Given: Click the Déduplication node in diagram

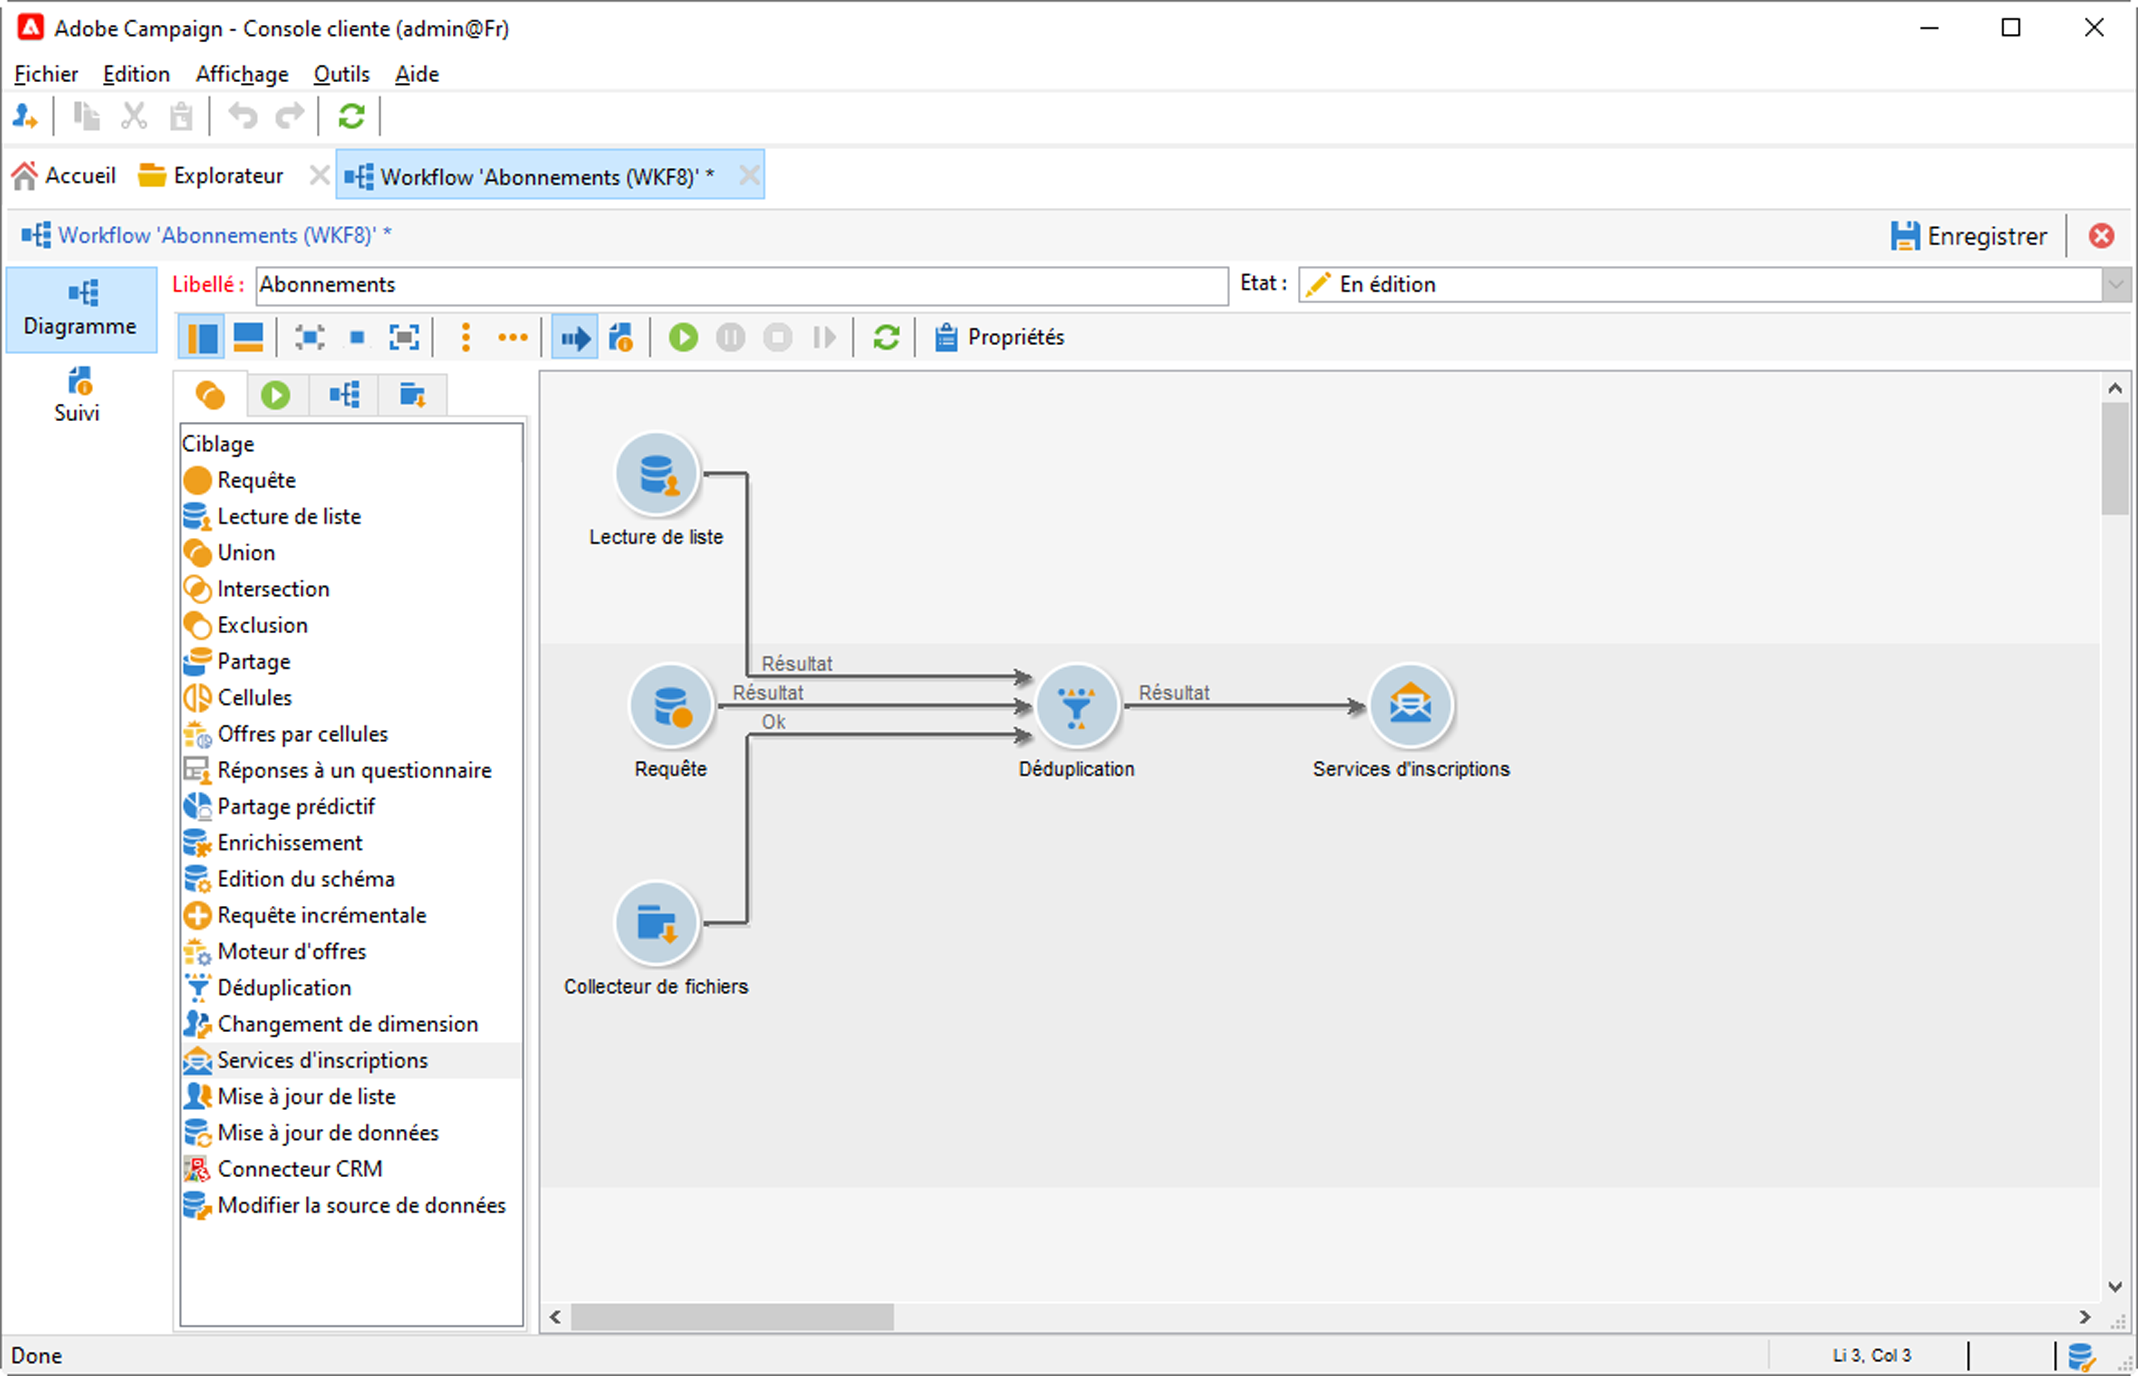Looking at the screenshot, I should pyautogui.click(x=1076, y=706).
